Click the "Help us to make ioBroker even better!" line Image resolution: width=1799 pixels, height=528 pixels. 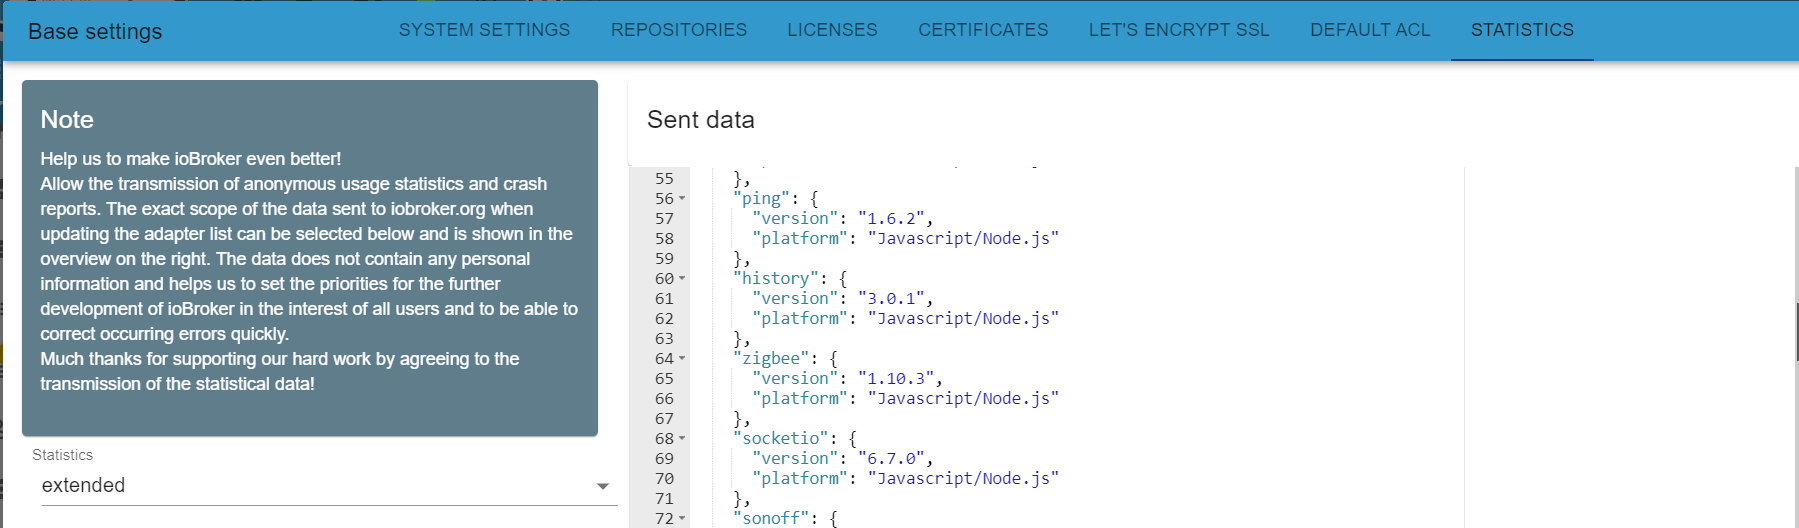[x=191, y=159]
